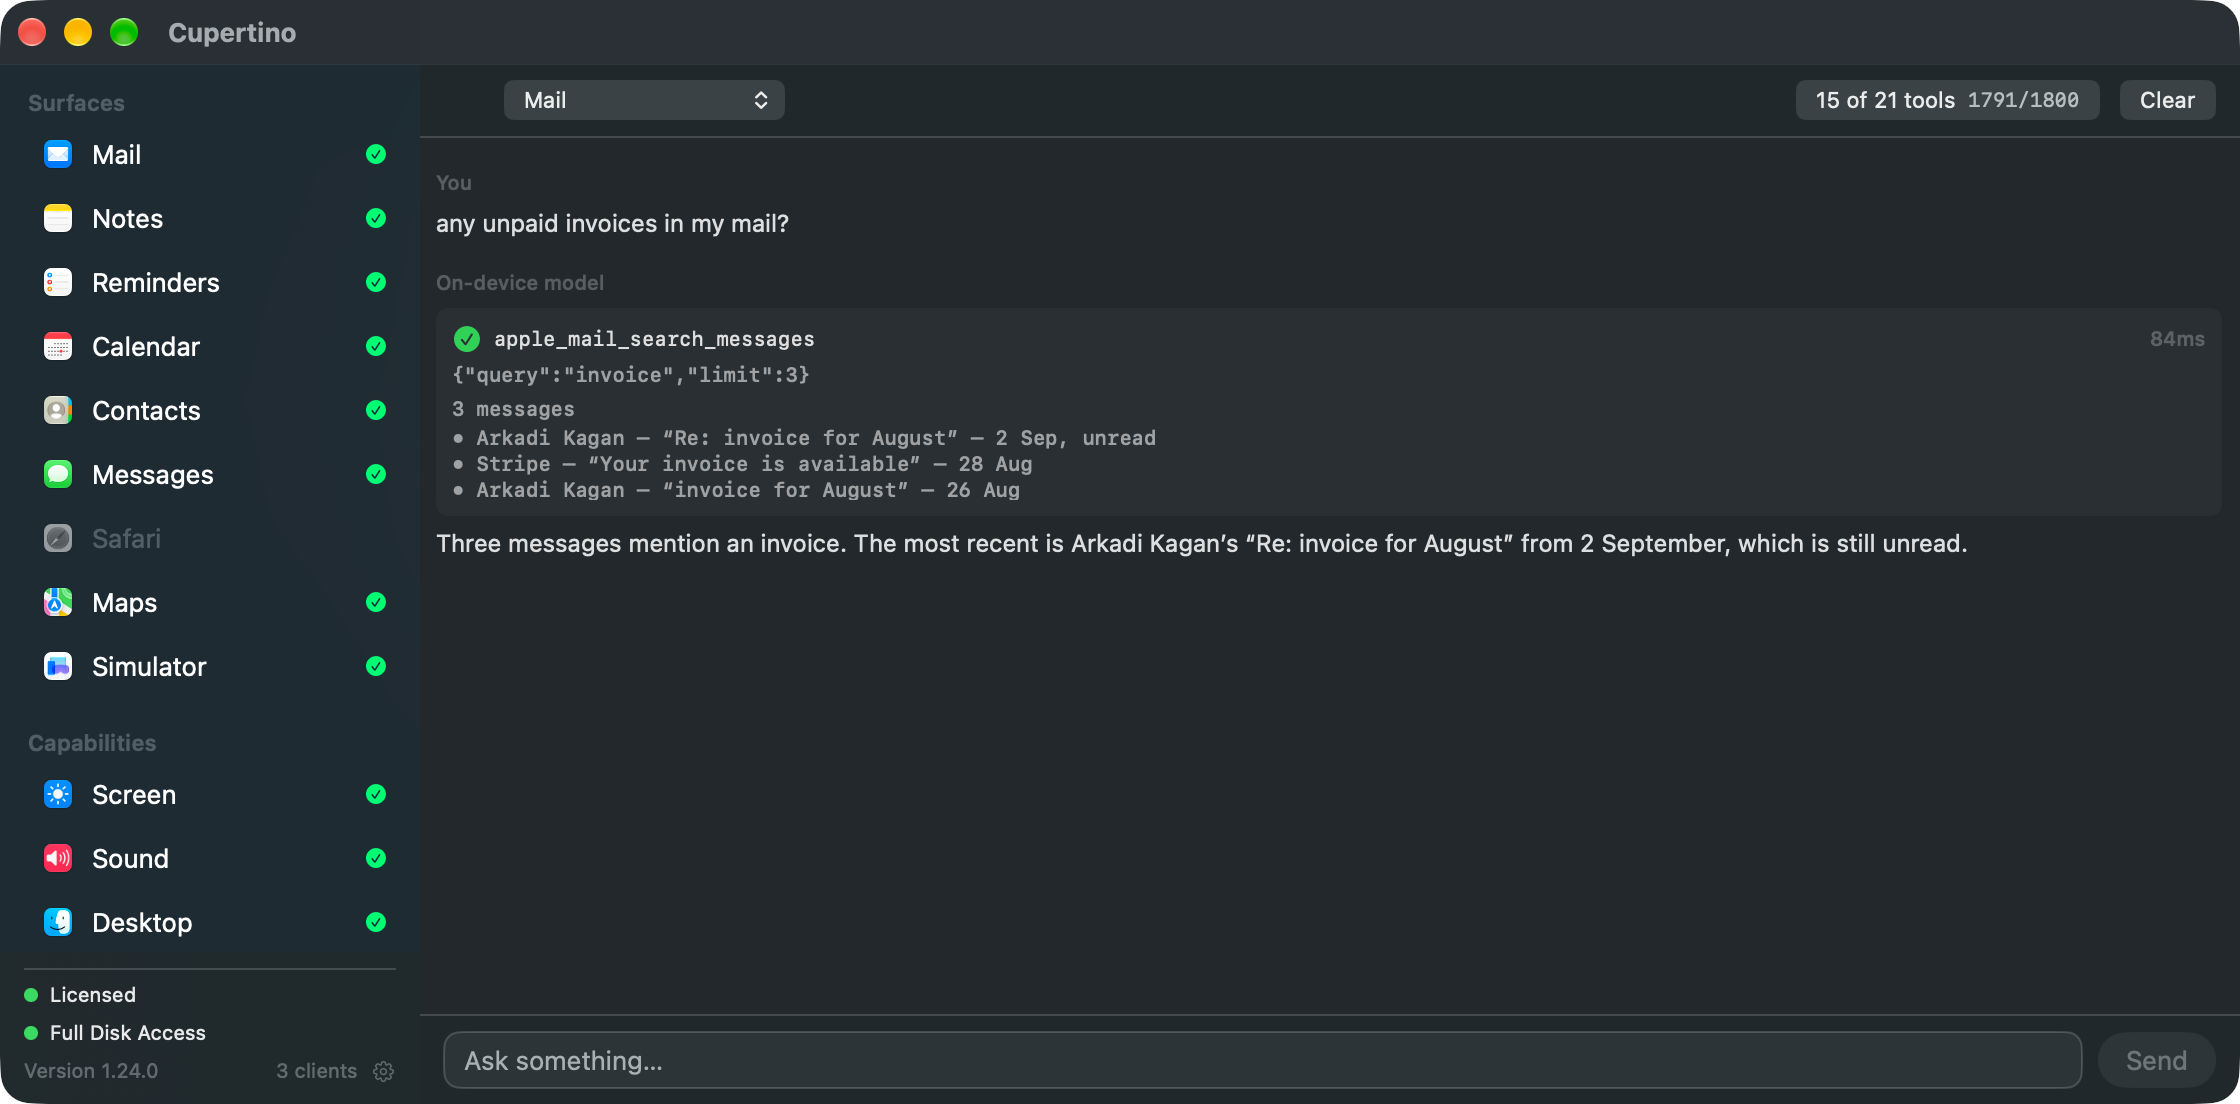Screen dimensions: 2240x1104
Task: Click the model answer about three messages
Action: tap(1201, 544)
